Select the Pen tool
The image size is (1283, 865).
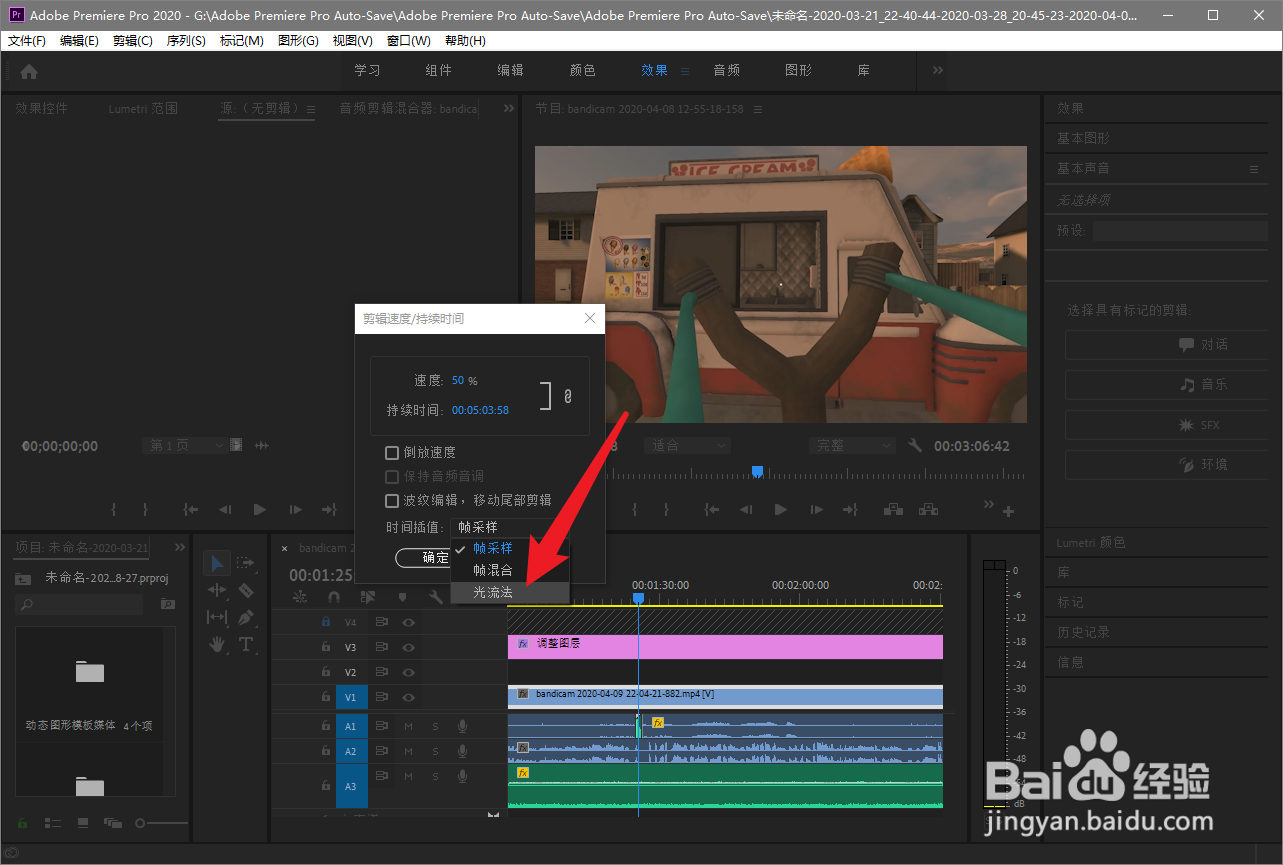click(x=246, y=618)
